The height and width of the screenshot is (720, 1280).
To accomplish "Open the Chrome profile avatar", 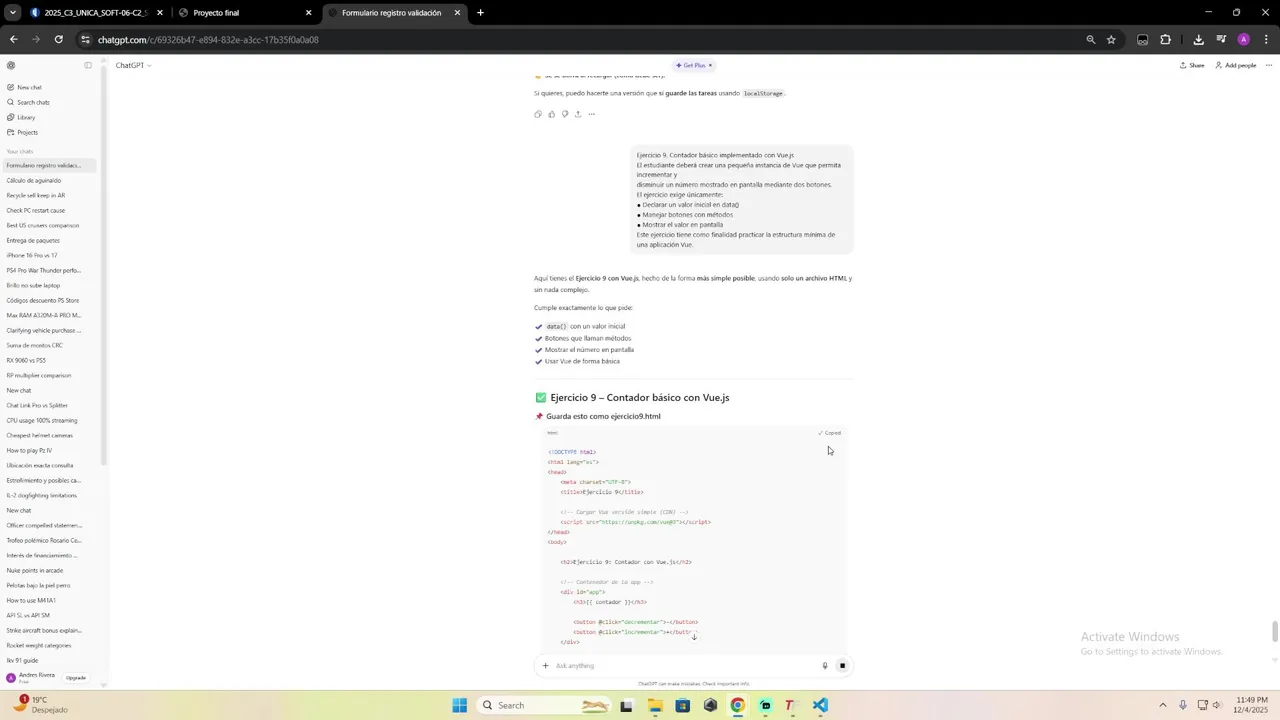I will 1244,40.
